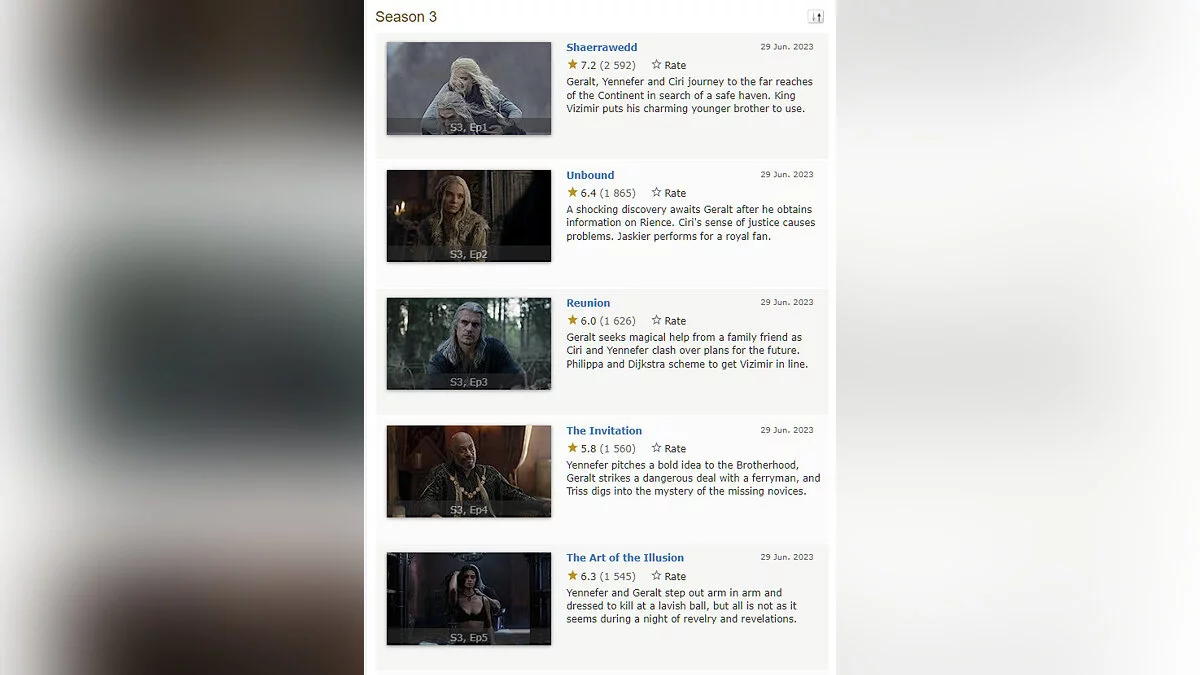Click The Art of the Illusion description
The height and width of the screenshot is (675, 1200).
(x=682, y=606)
